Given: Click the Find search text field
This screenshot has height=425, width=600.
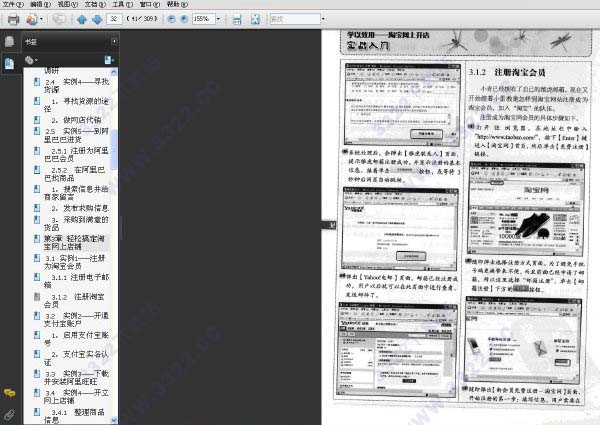Looking at the screenshot, I should (x=295, y=19).
